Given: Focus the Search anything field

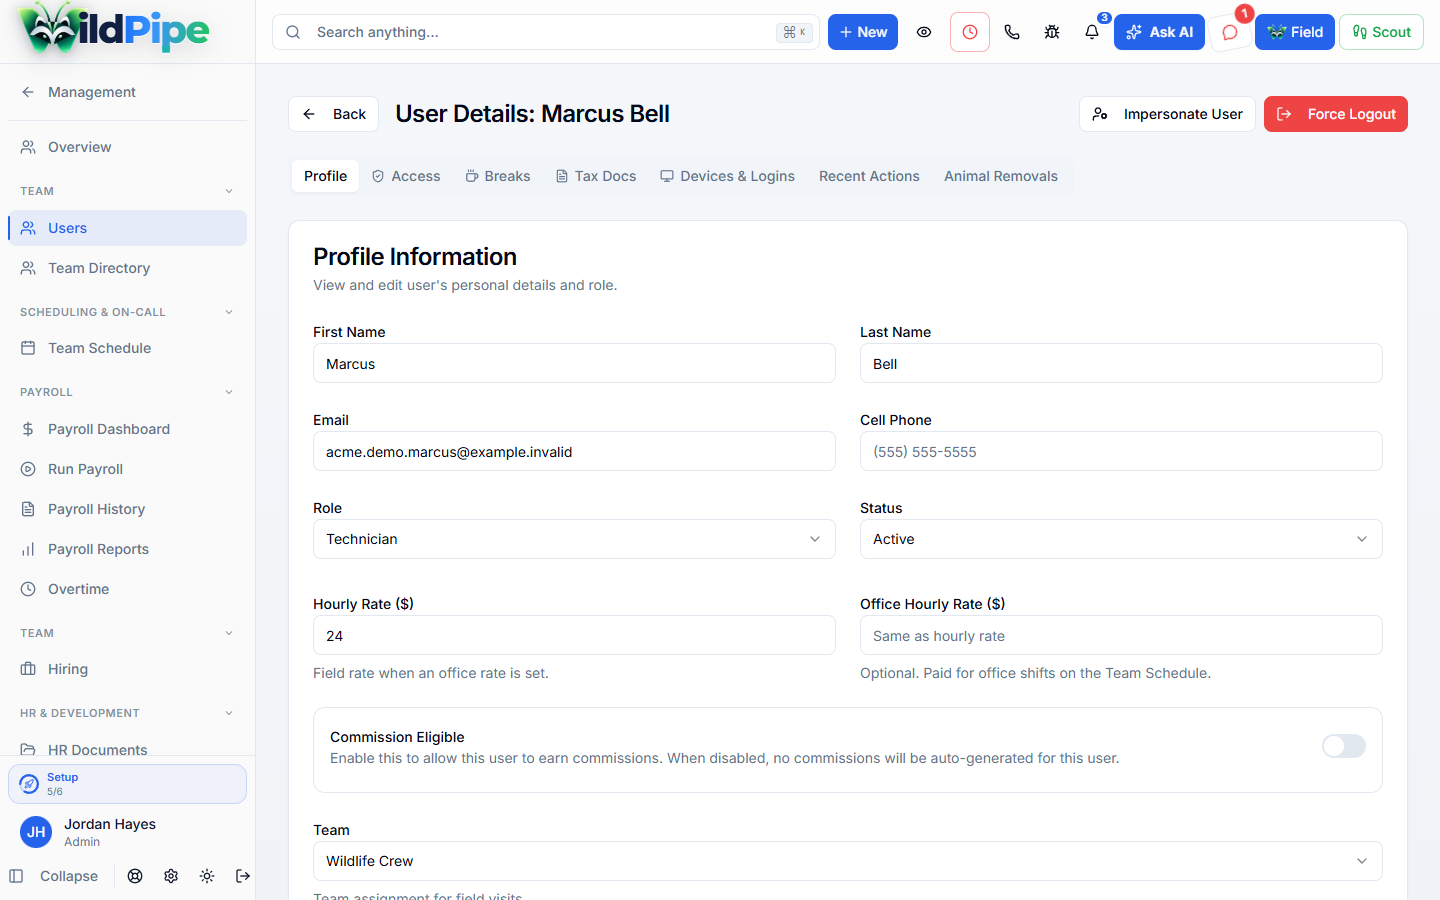Looking at the screenshot, I should click(546, 32).
